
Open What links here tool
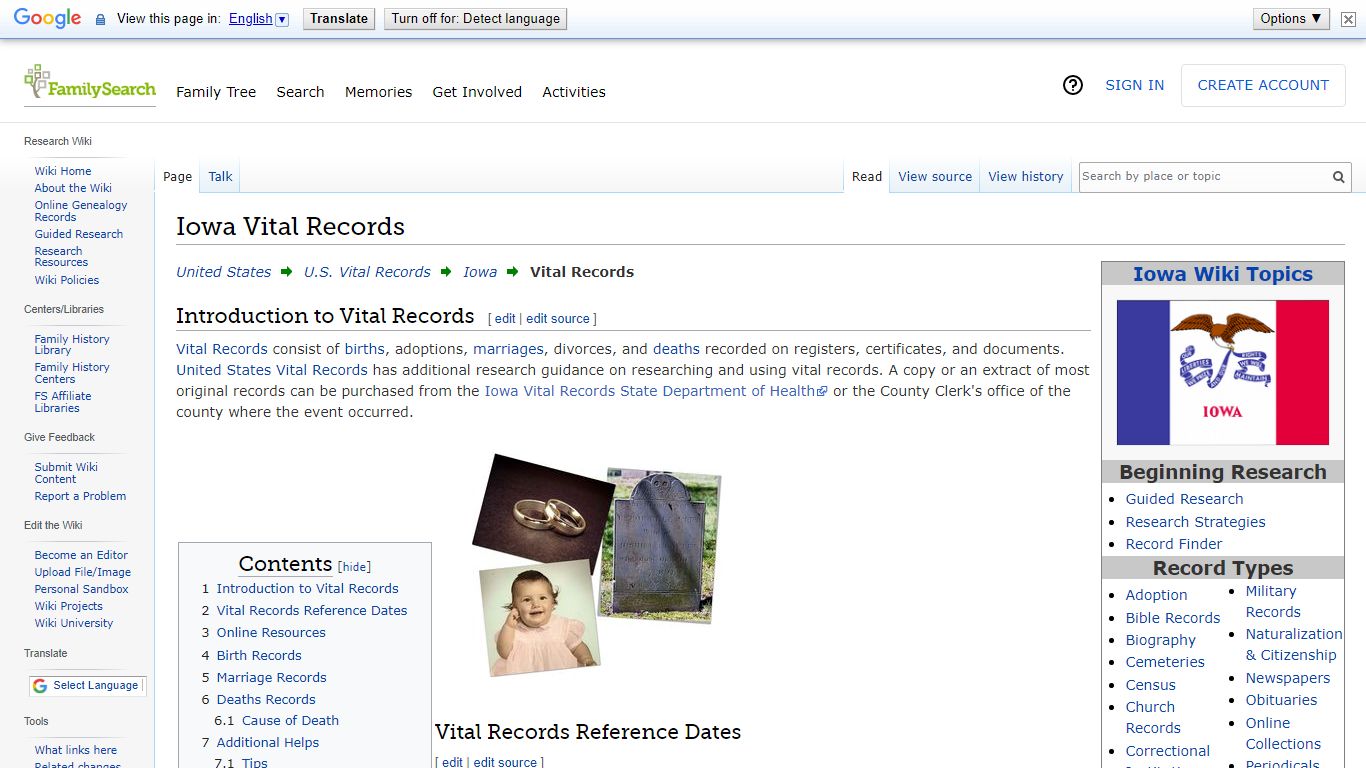[x=76, y=750]
